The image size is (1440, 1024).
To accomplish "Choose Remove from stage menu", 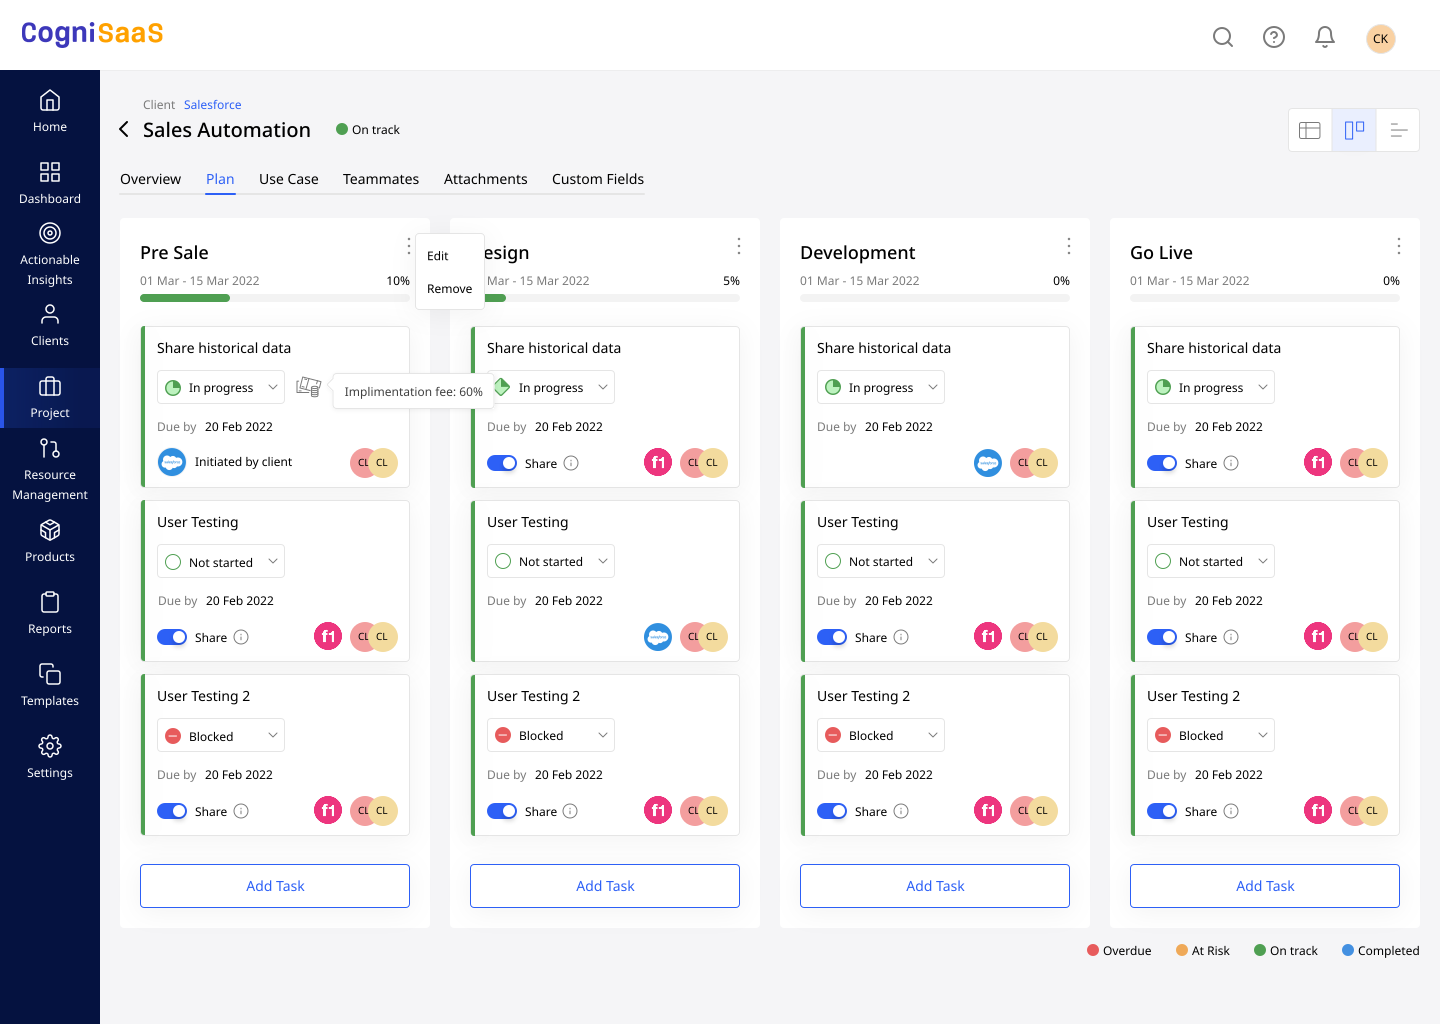I will (449, 289).
